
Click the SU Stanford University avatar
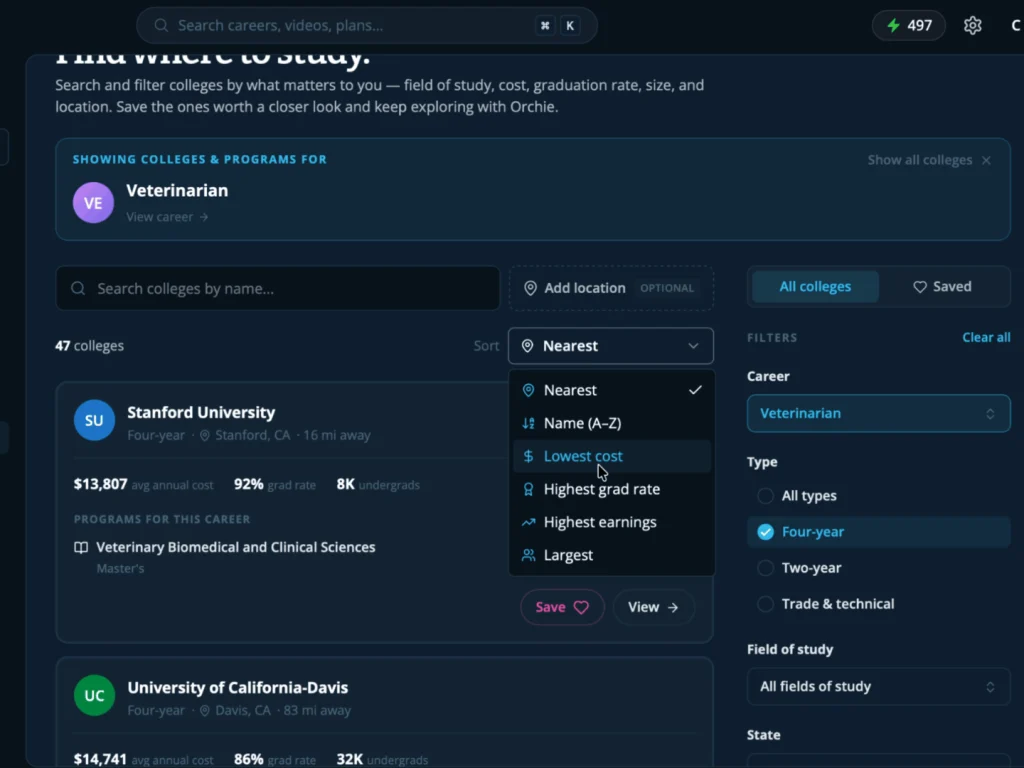(x=94, y=420)
